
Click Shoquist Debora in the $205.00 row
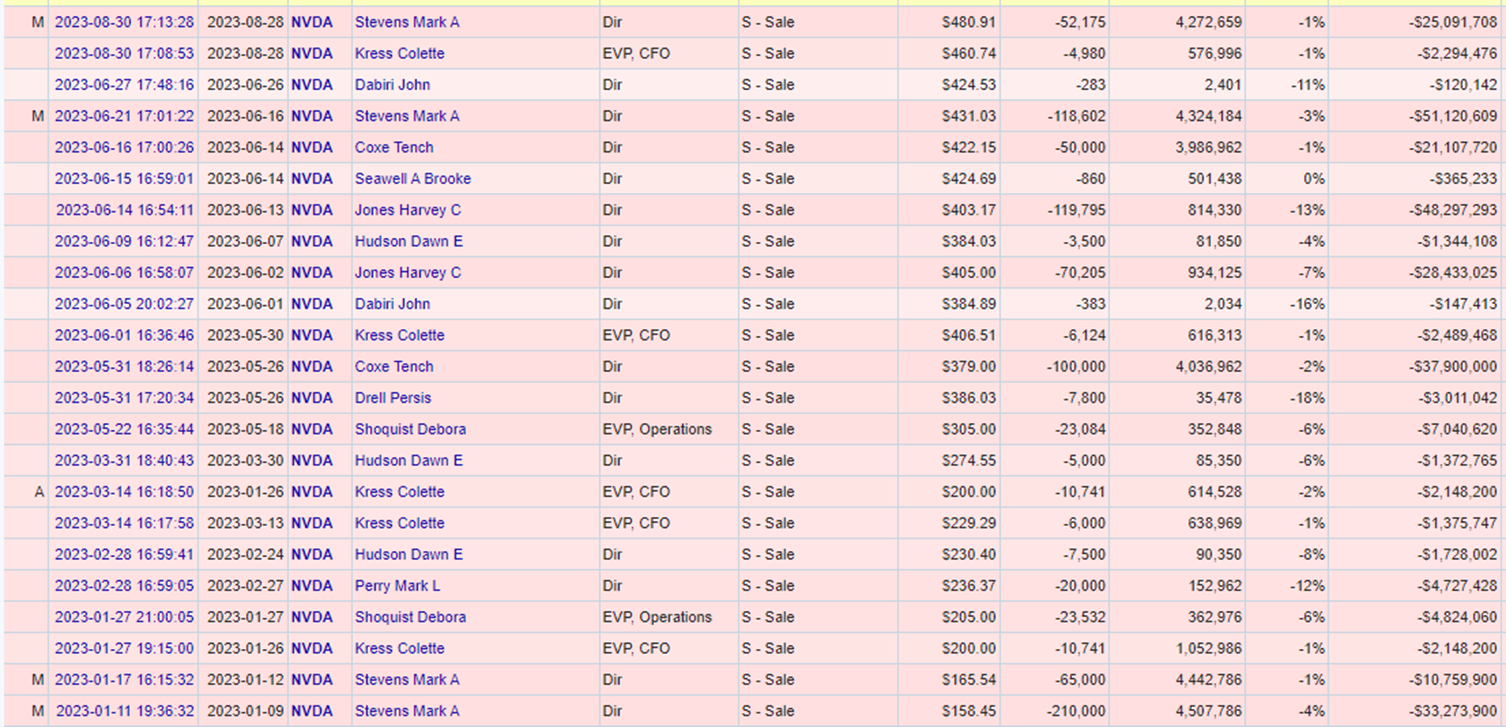click(410, 617)
